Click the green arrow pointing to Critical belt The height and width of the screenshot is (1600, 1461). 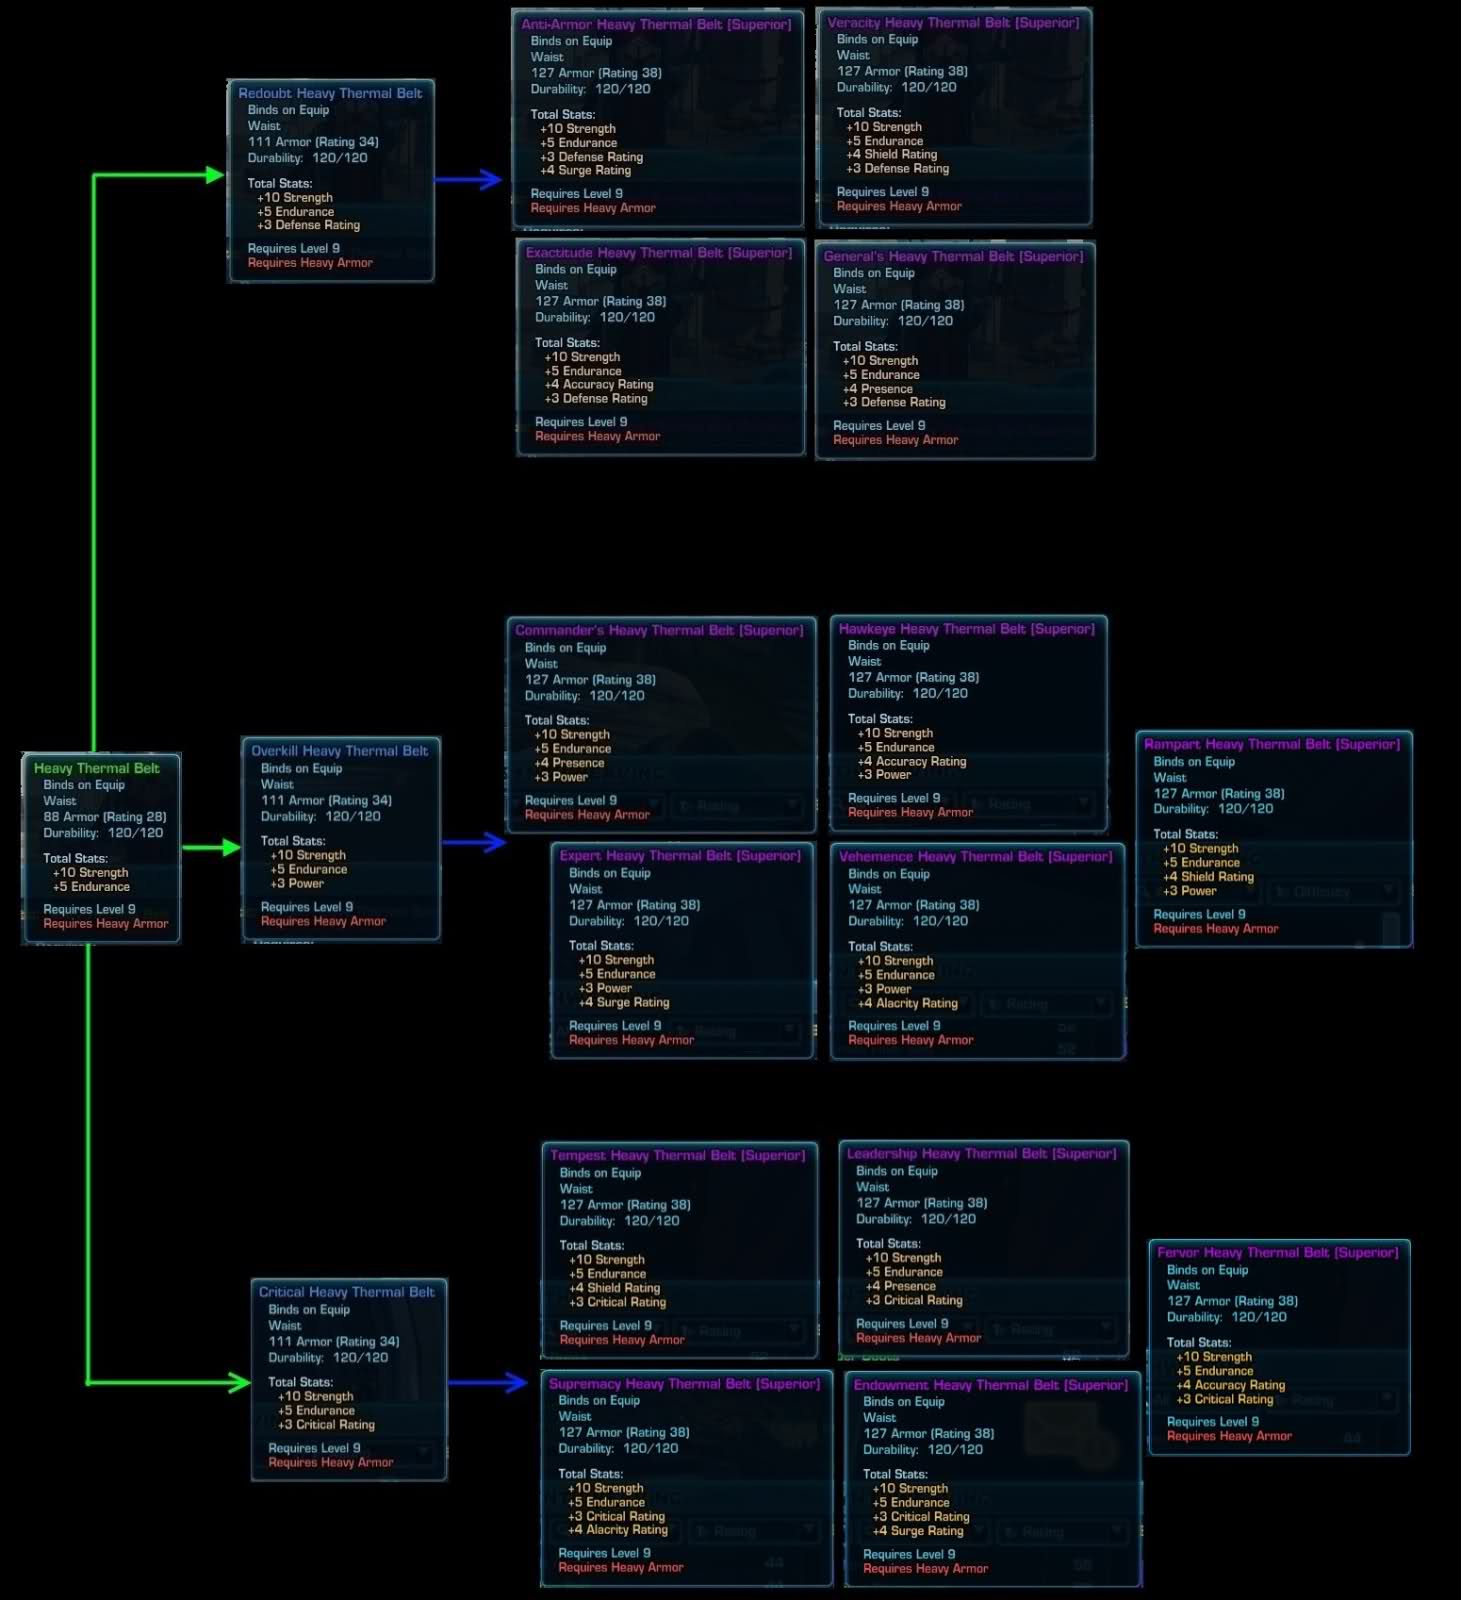(237, 1383)
